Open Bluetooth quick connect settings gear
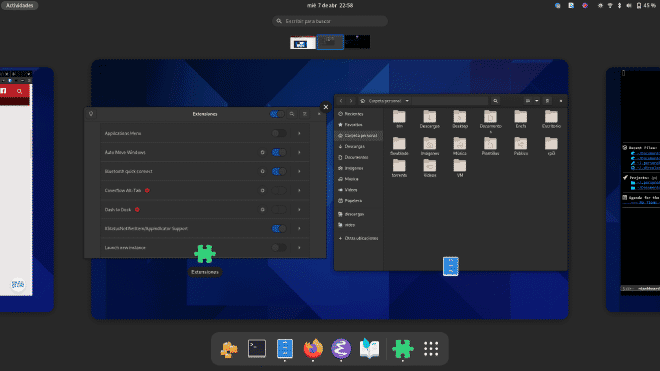 coord(262,171)
